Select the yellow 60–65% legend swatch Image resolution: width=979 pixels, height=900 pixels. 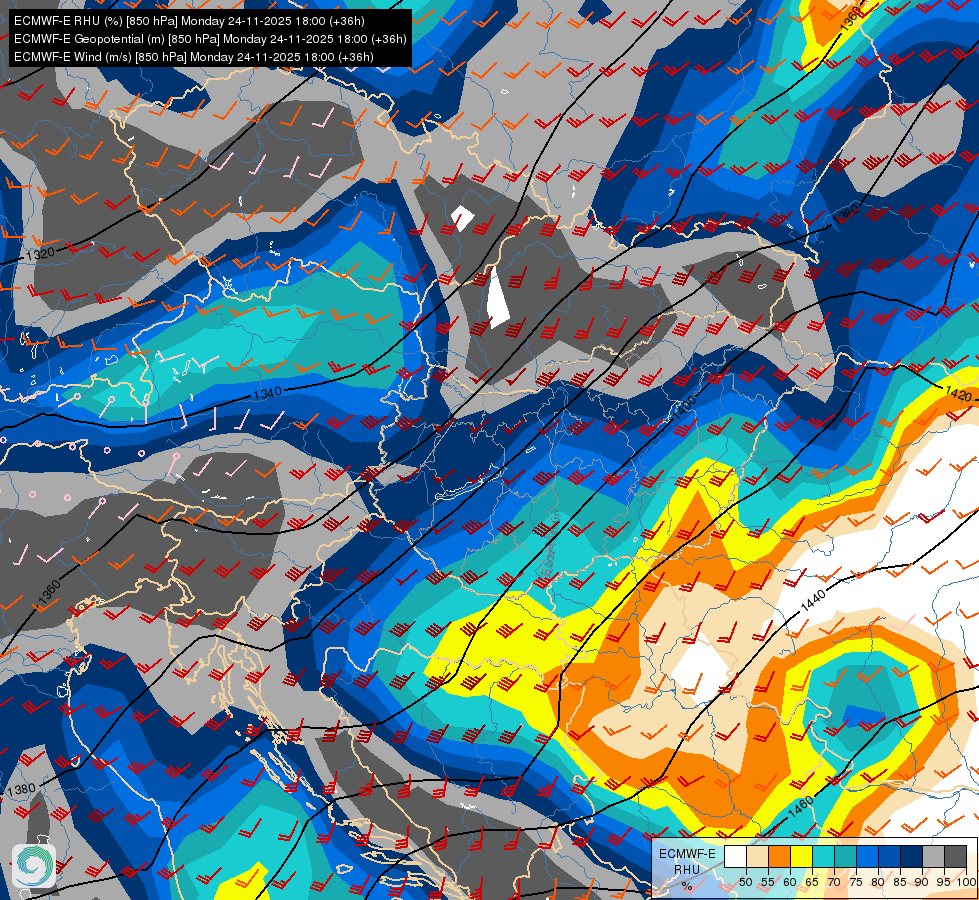tap(800, 857)
